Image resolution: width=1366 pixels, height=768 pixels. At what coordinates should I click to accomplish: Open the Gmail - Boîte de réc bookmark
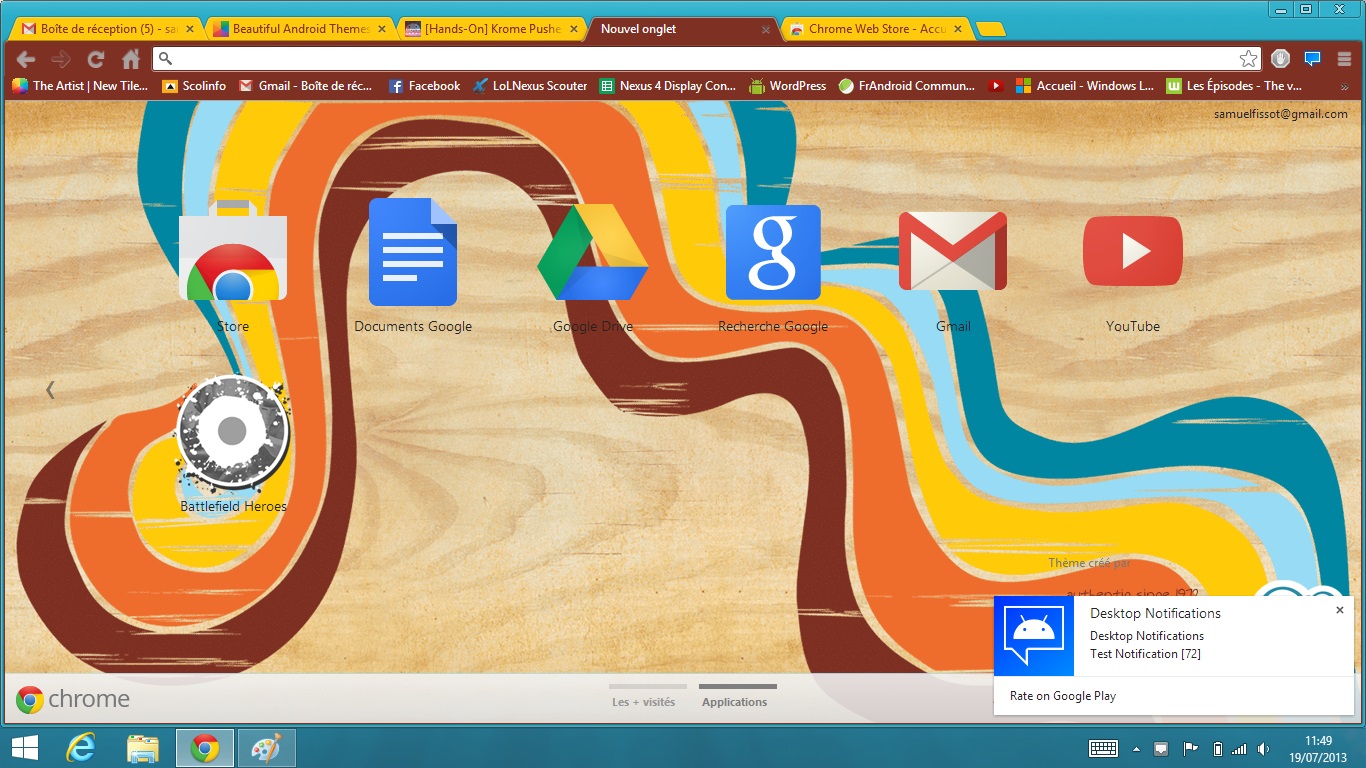tap(305, 86)
